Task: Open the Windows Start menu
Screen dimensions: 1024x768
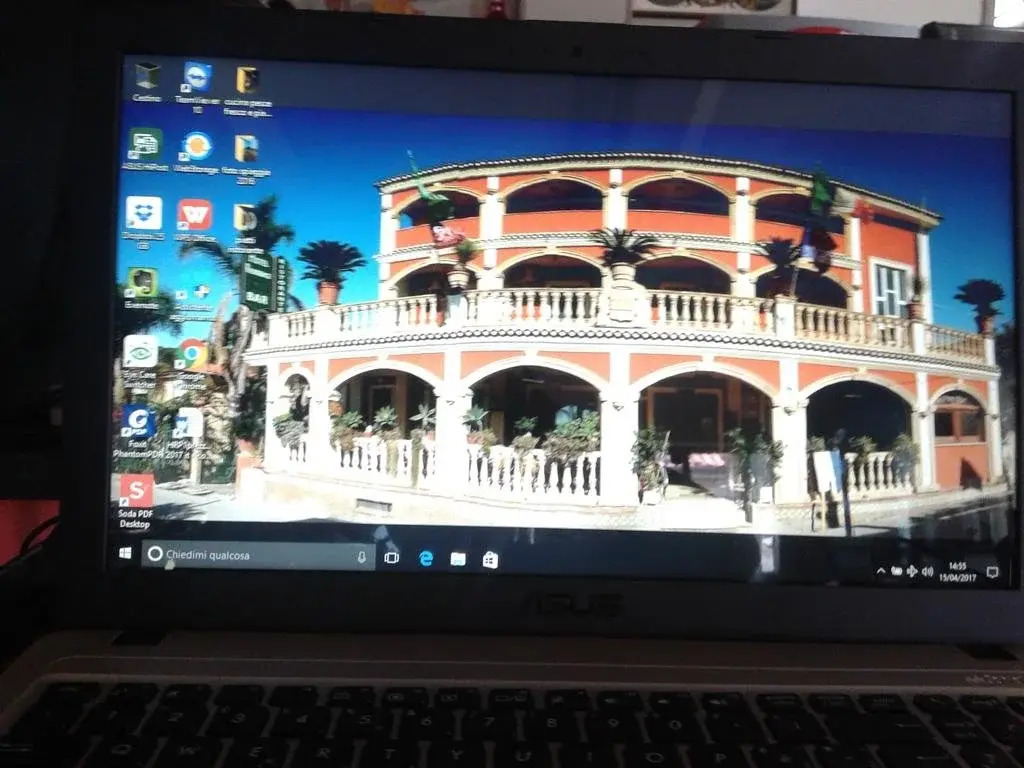Action: tap(125, 553)
